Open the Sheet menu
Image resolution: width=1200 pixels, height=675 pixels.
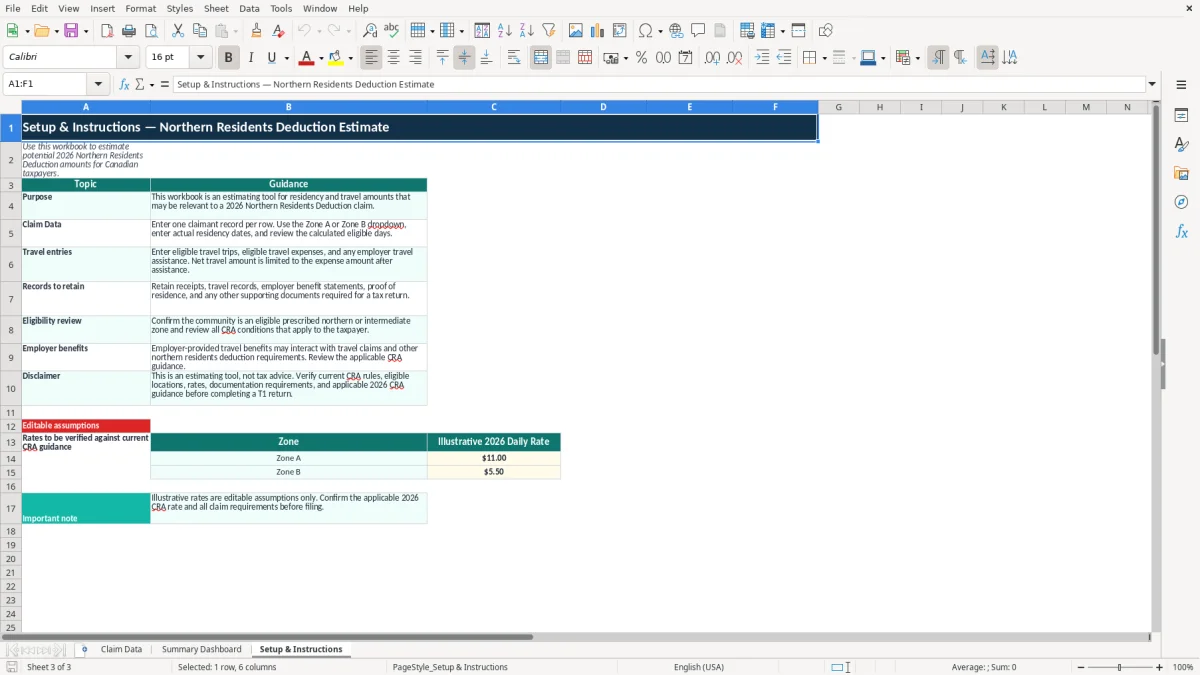(216, 8)
